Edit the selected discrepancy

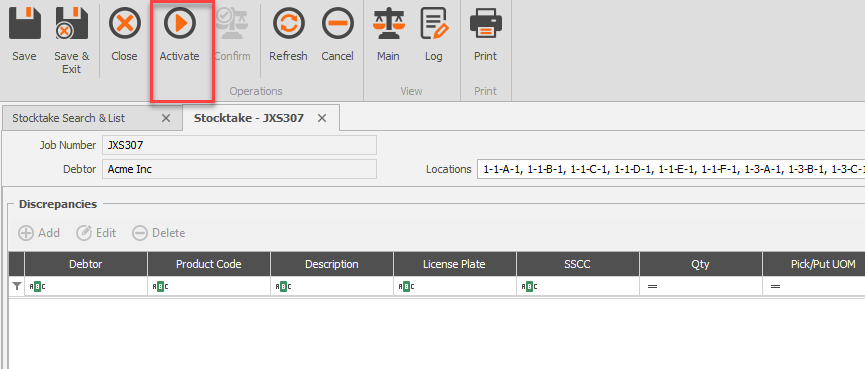pyautogui.click(x=96, y=233)
